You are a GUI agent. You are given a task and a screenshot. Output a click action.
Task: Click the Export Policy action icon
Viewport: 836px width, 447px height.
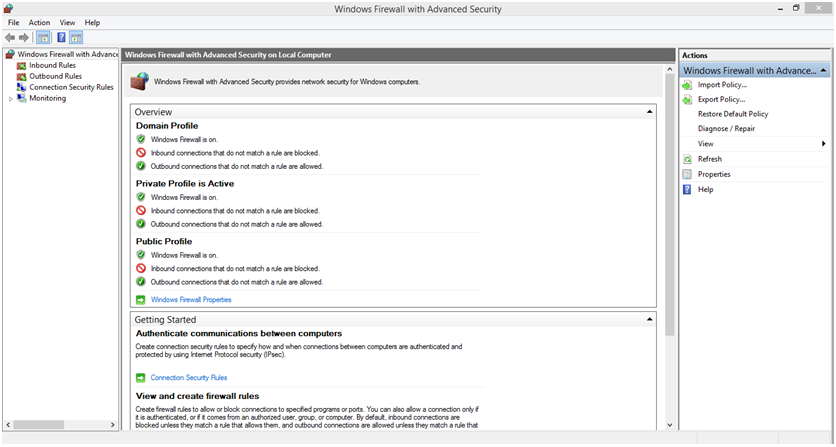tap(687, 99)
